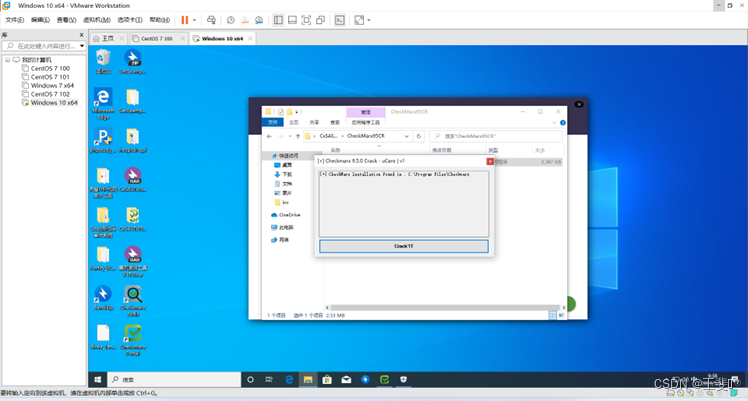This screenshot has width=748, height=401.
Task: Open Explorer help question mark icon
Action: pyautogui.click(x=563, y=123)
